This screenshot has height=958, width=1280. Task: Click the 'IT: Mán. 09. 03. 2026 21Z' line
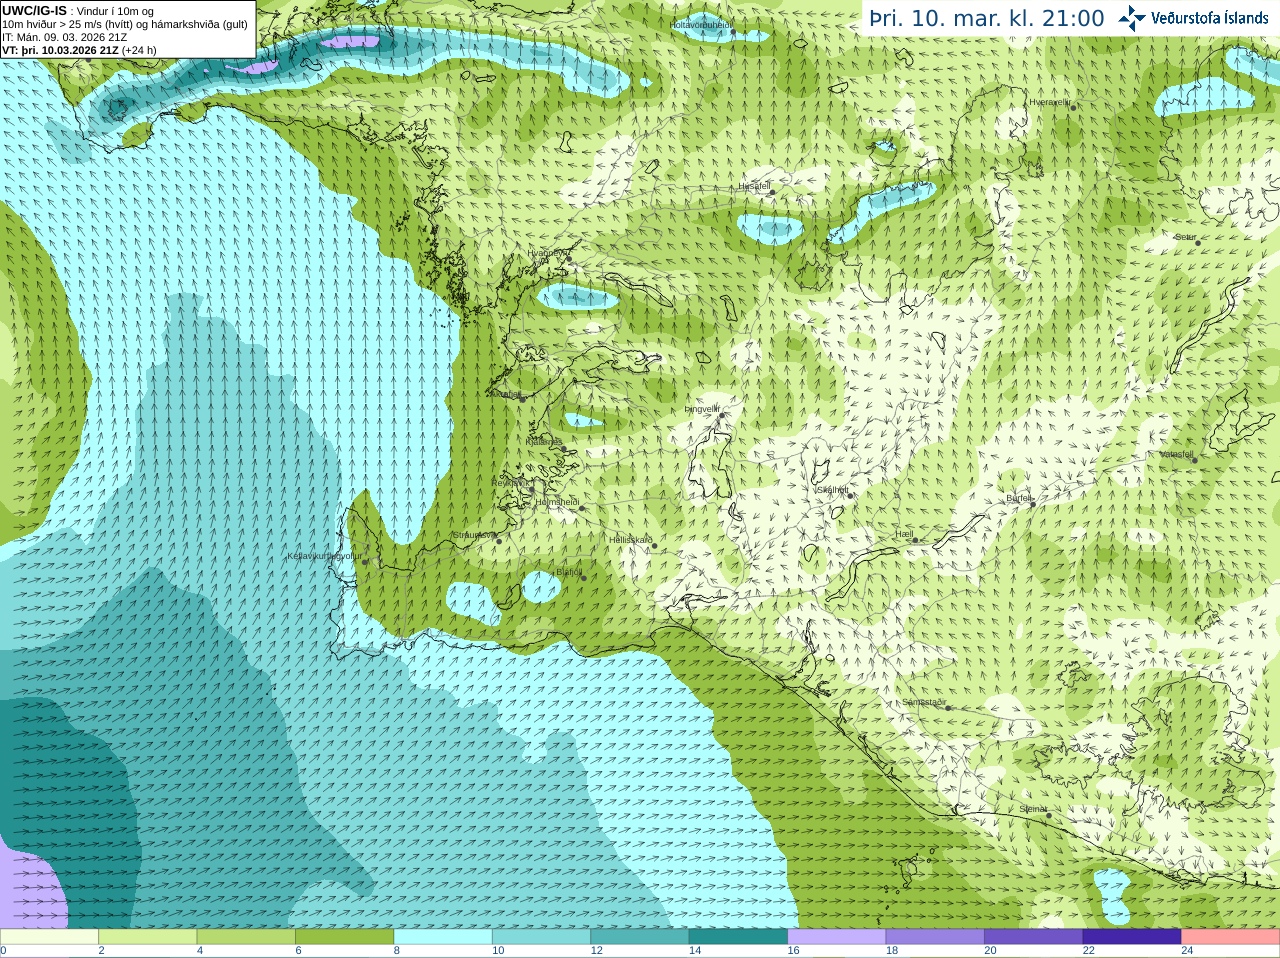[65, 37]
